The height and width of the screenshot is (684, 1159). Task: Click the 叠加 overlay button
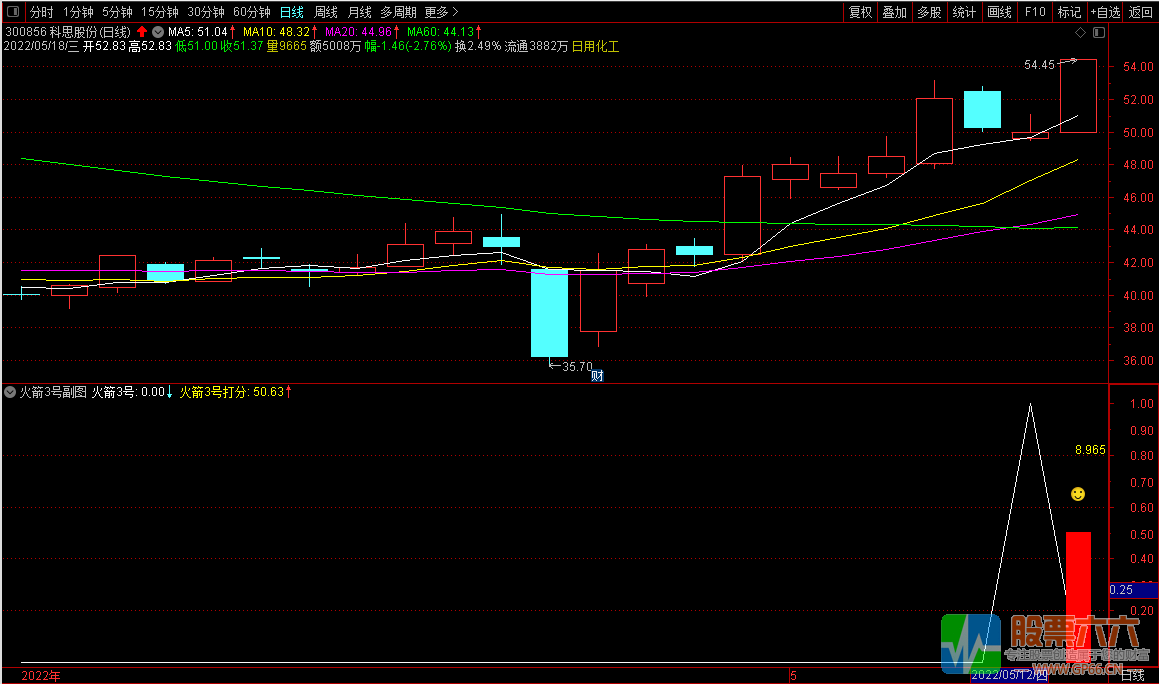pyautogui.click(x=894, y=12)
